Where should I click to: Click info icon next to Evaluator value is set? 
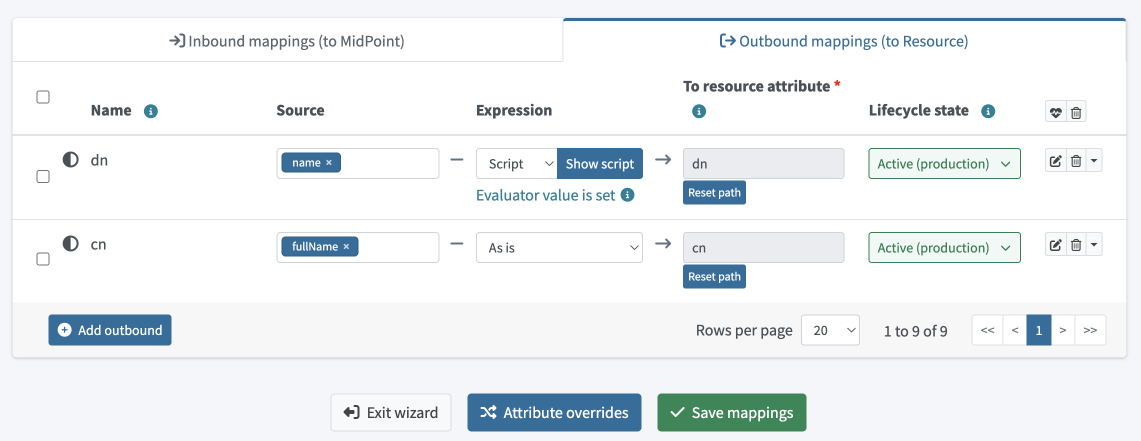tap(628, 196)
